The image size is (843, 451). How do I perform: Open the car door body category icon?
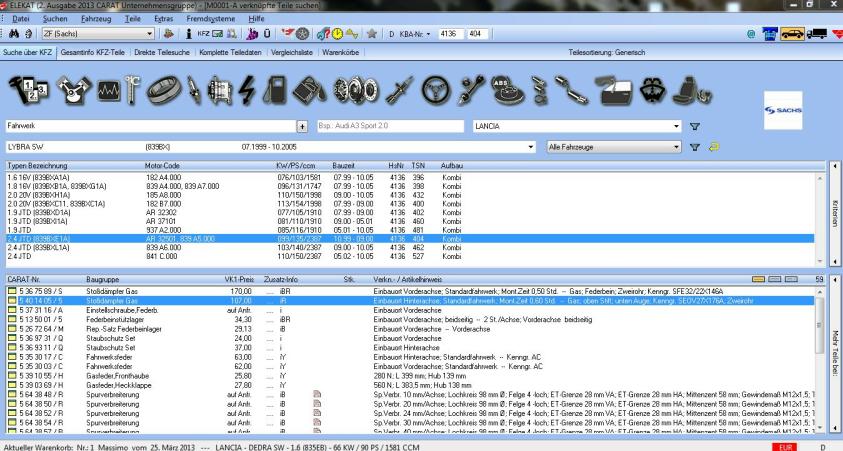point(613,90)
